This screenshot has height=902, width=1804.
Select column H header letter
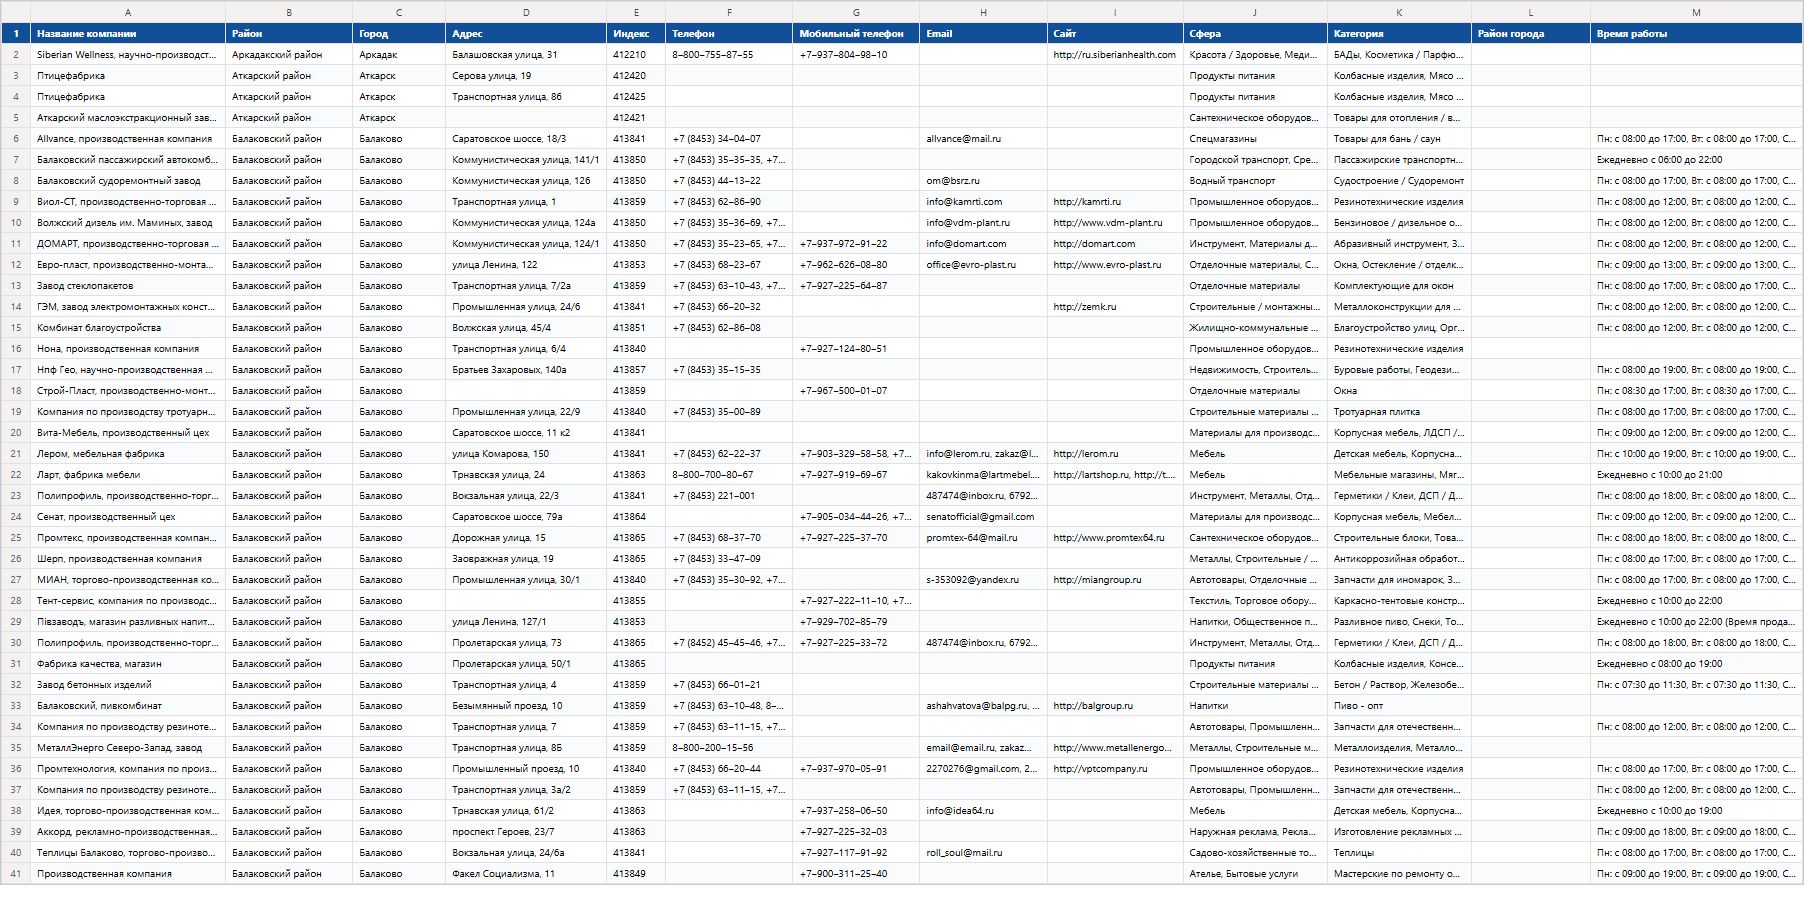click(x=983, y=13)
